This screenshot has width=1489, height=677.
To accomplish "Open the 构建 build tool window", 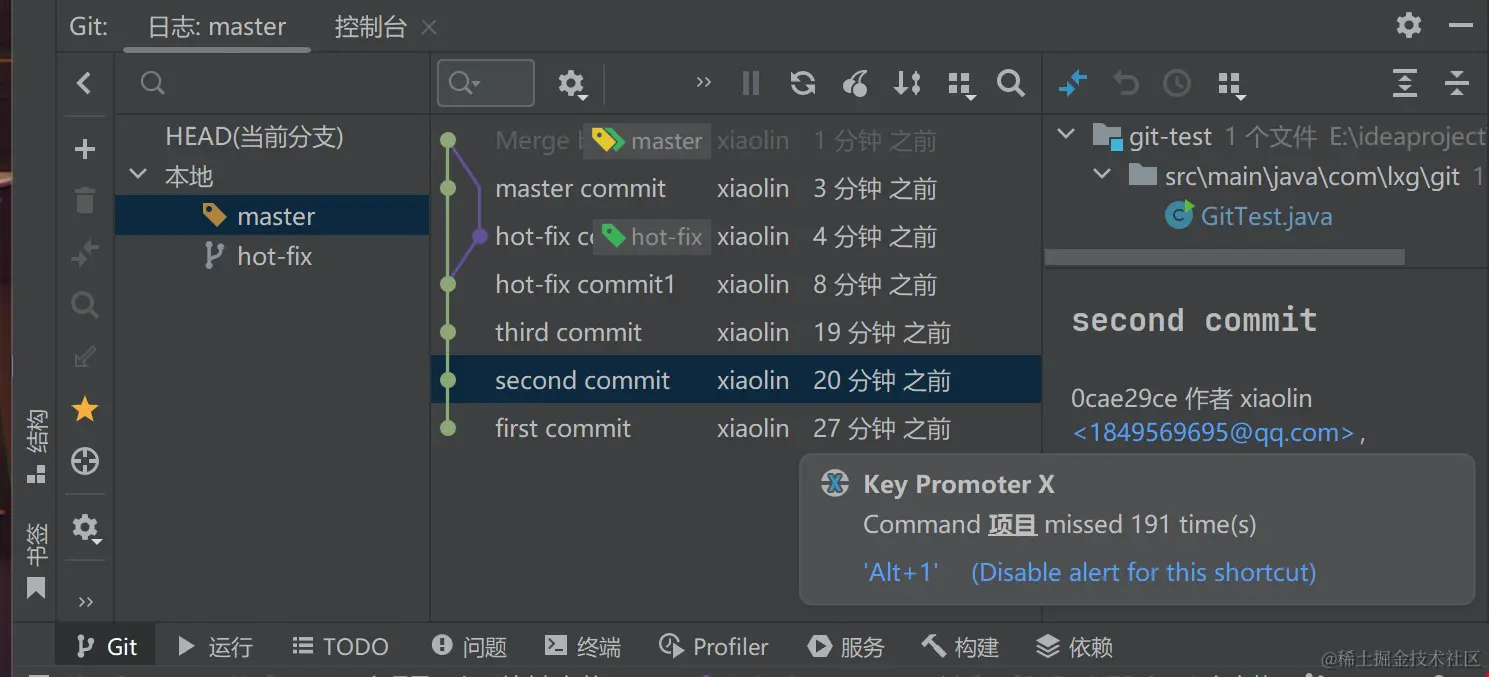I will 960,647.
